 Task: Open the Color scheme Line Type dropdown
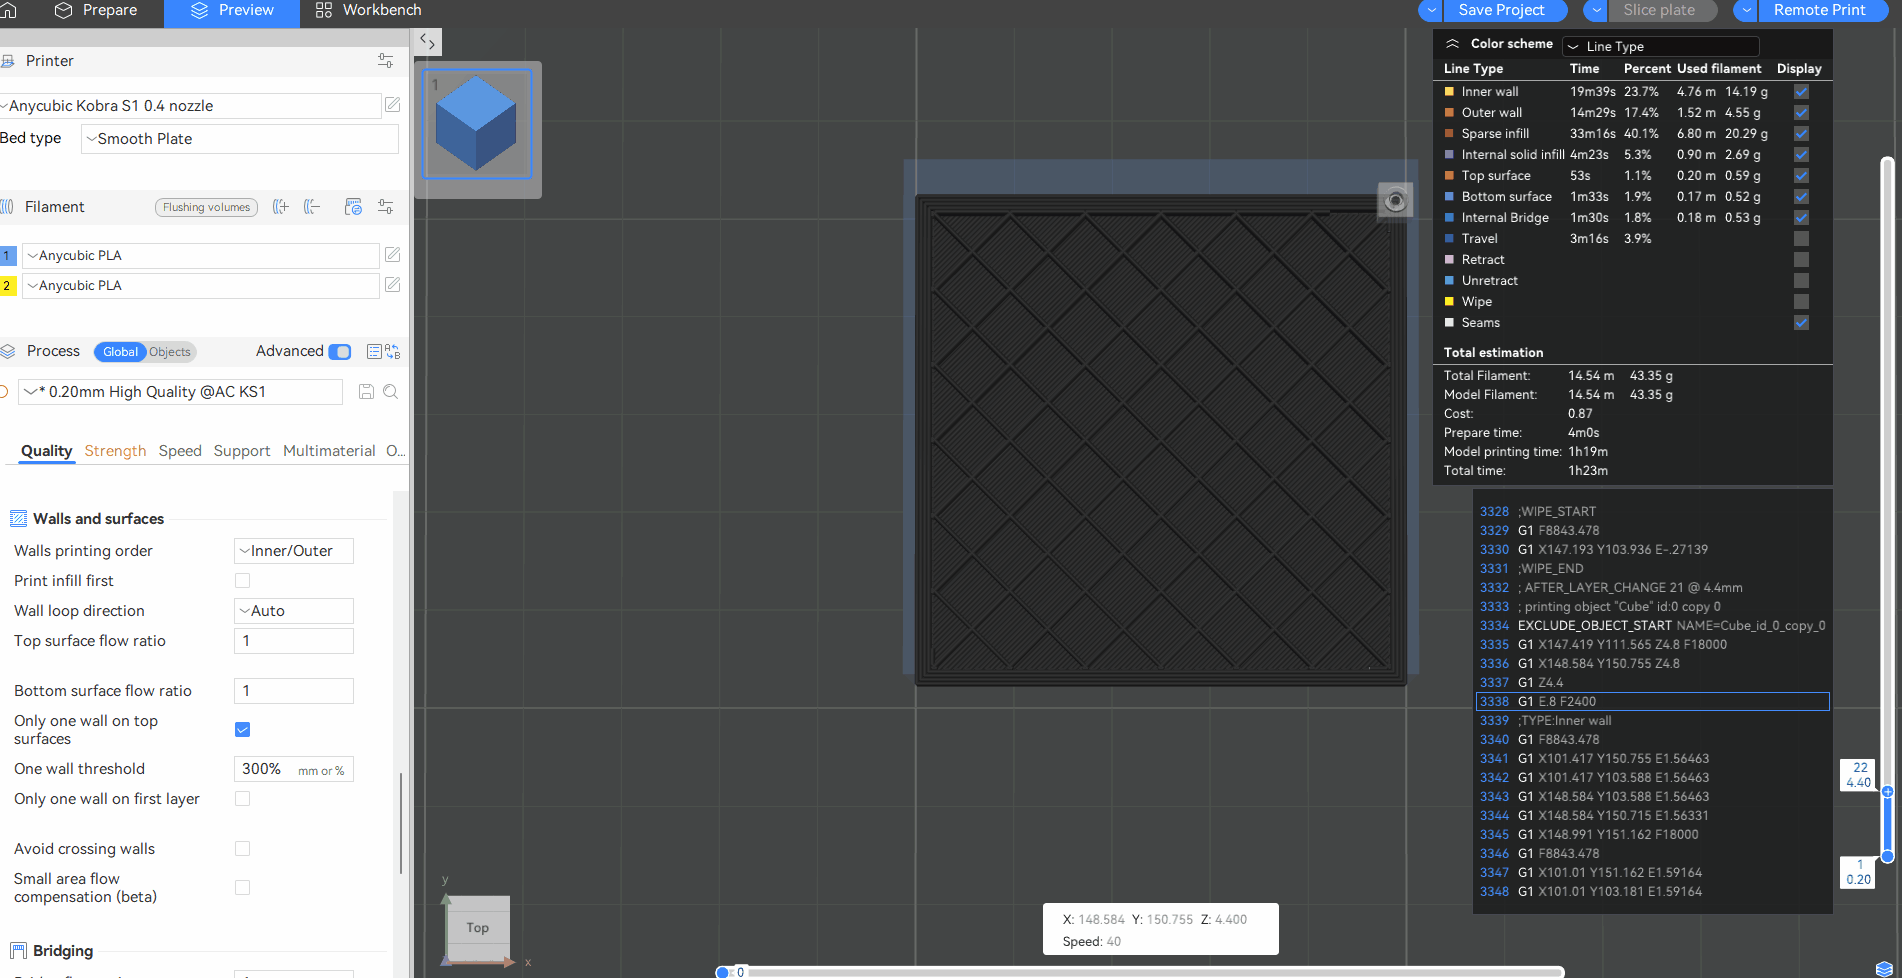coord(1661,46)
